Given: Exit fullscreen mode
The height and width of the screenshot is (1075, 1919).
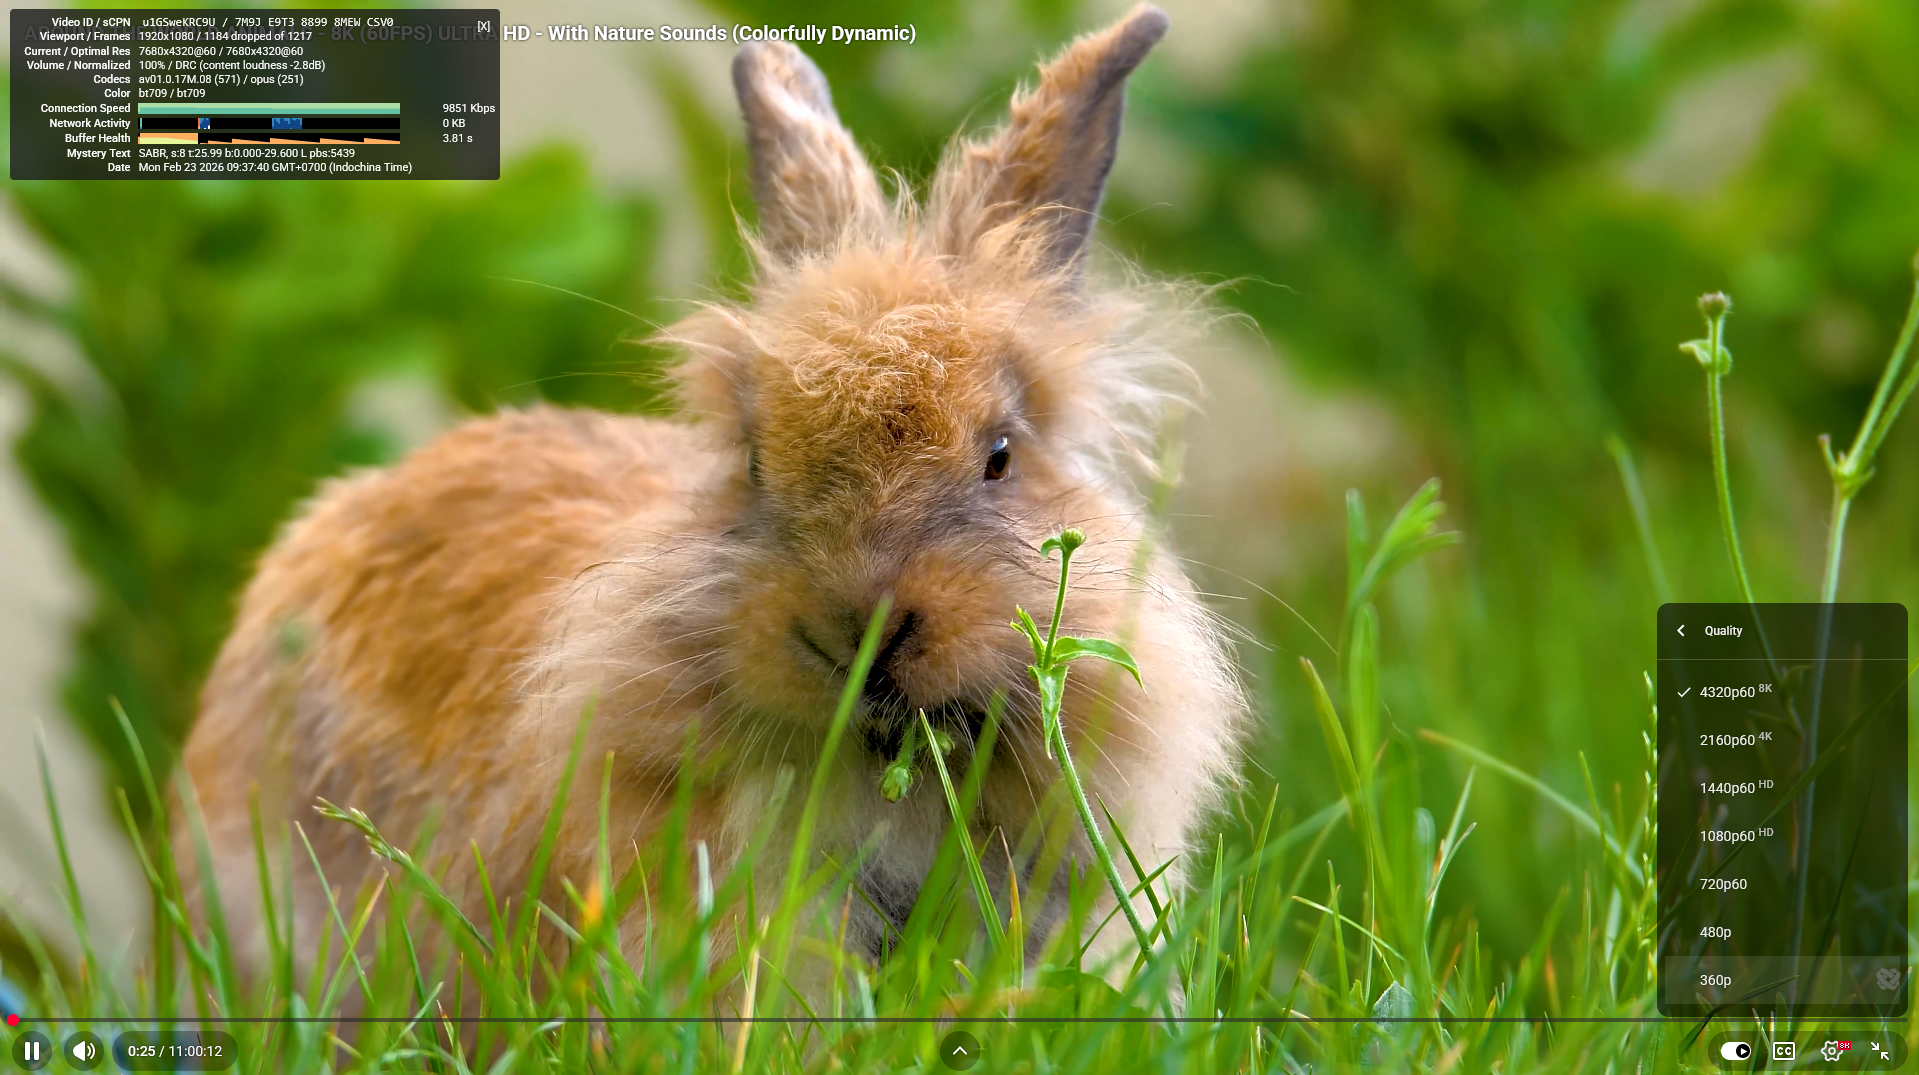Looking at the screenshot, I should coord(1880,1051).
